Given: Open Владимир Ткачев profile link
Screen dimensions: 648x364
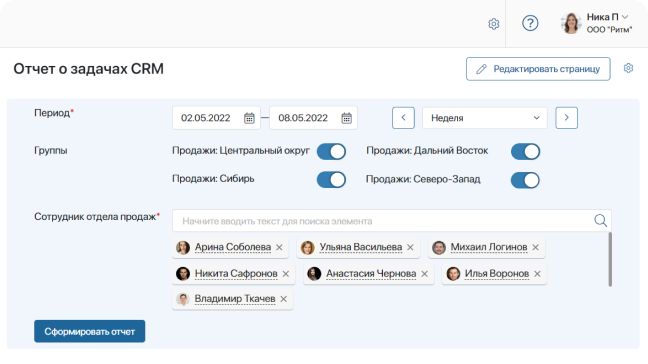Looking at the screenshot, I should pos(235,299).
